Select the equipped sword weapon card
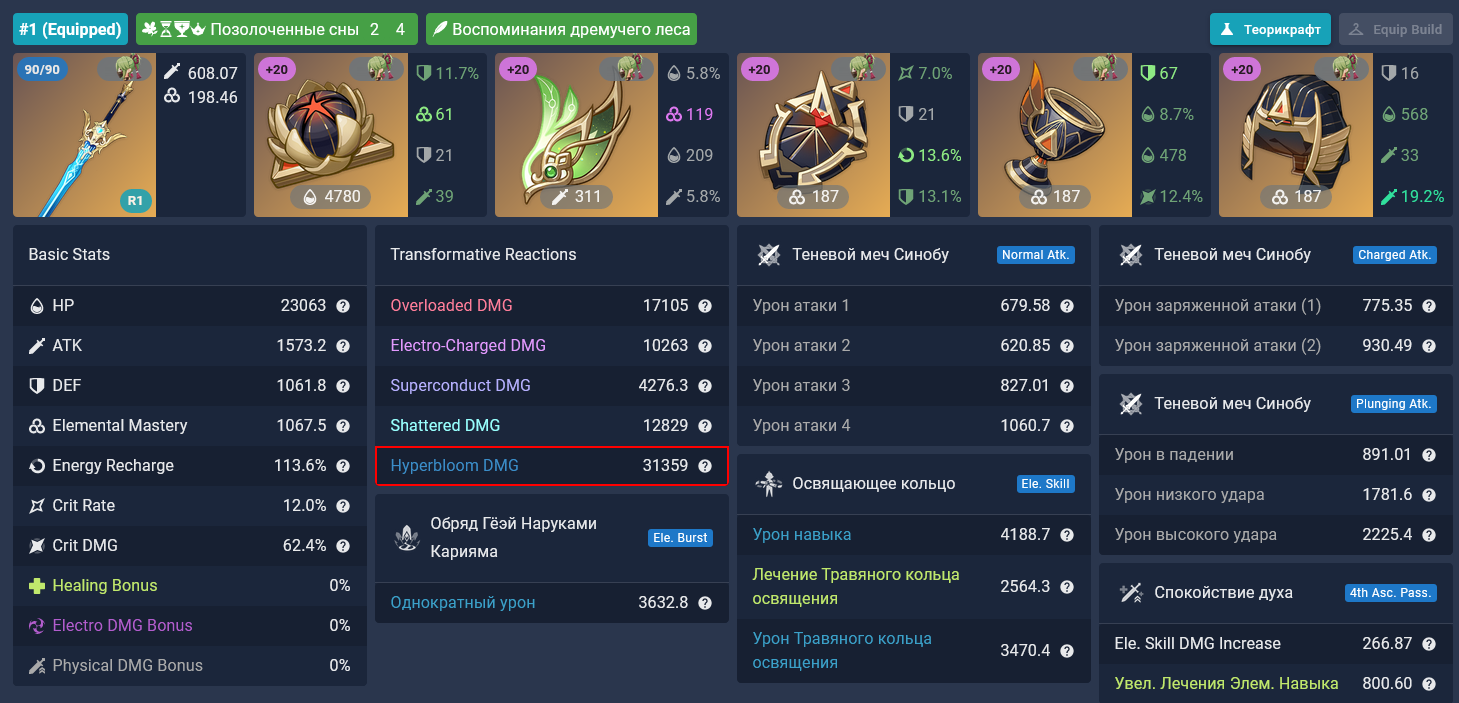 (129, 135)
